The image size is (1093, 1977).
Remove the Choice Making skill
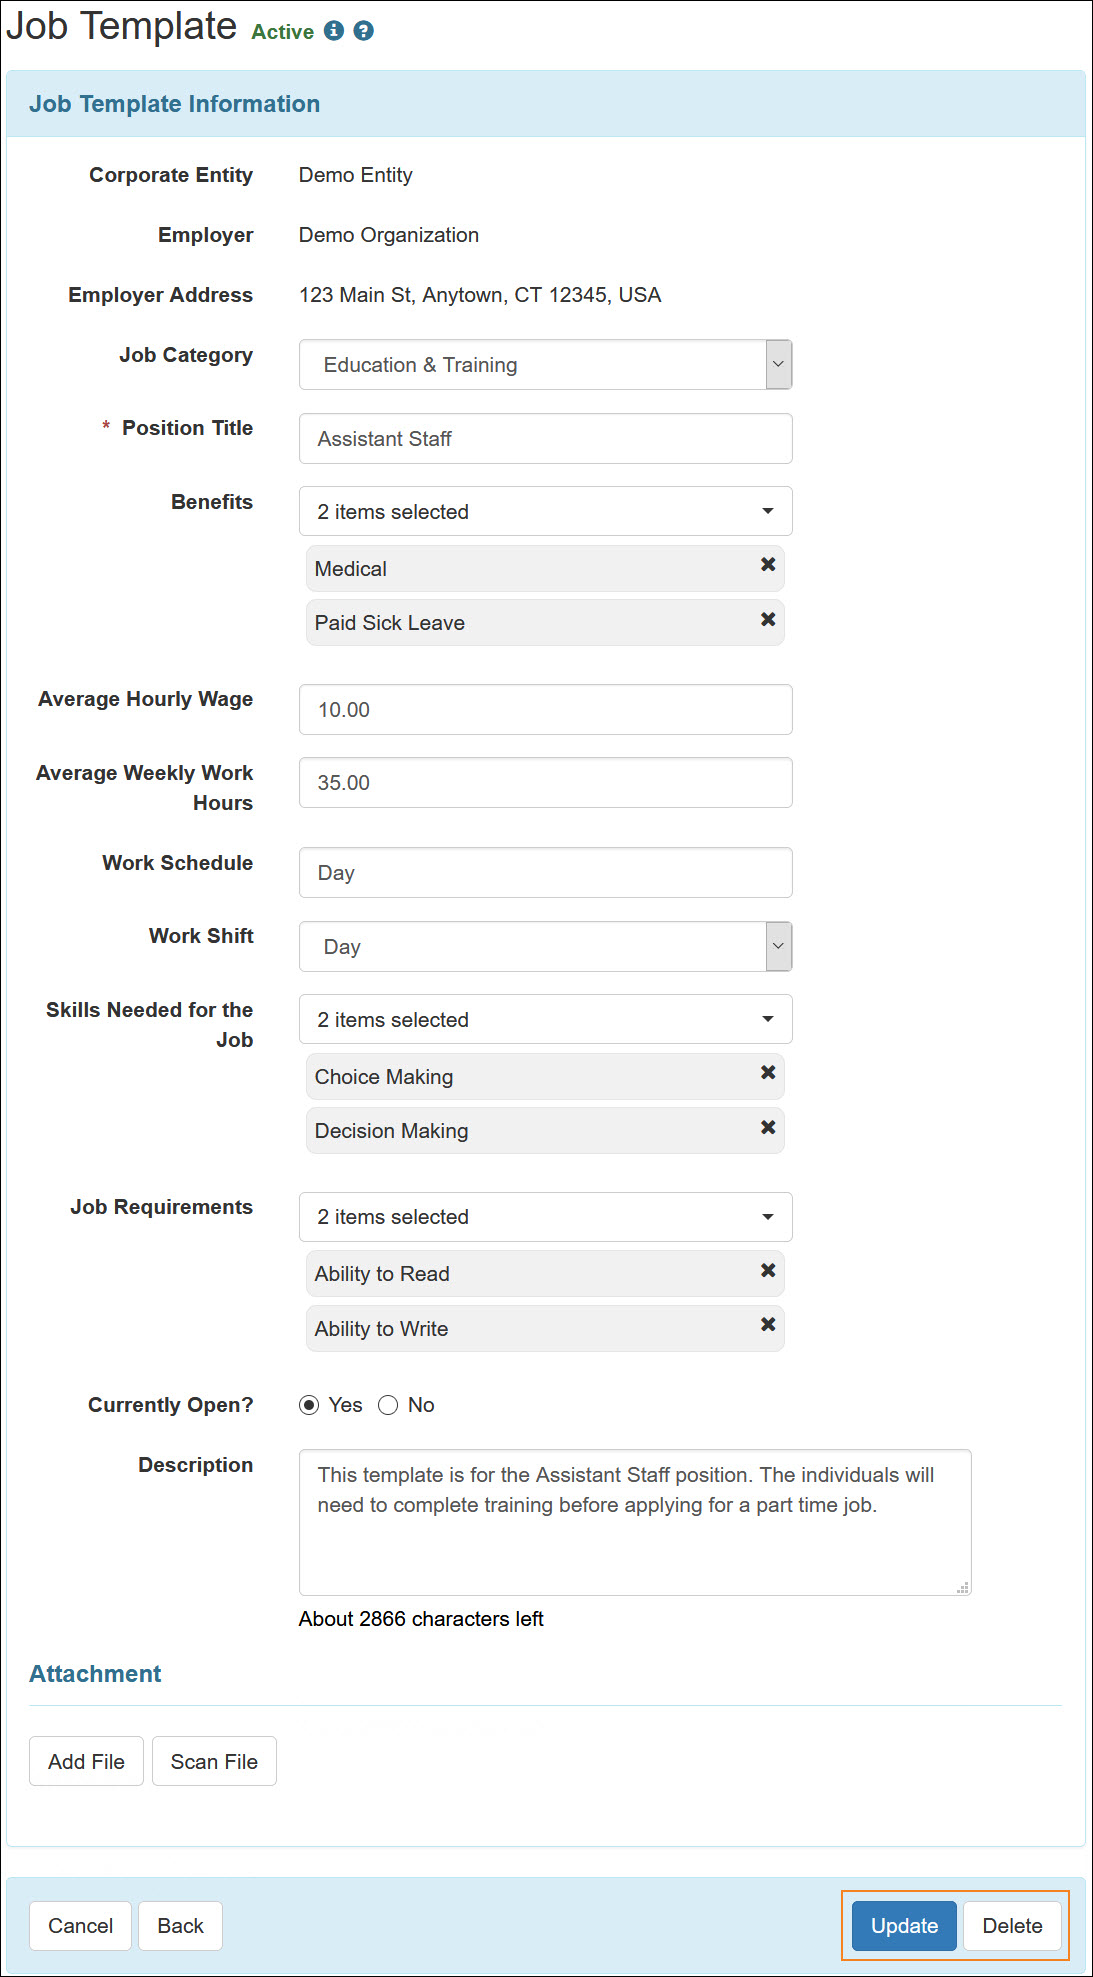pos(768,1072)
